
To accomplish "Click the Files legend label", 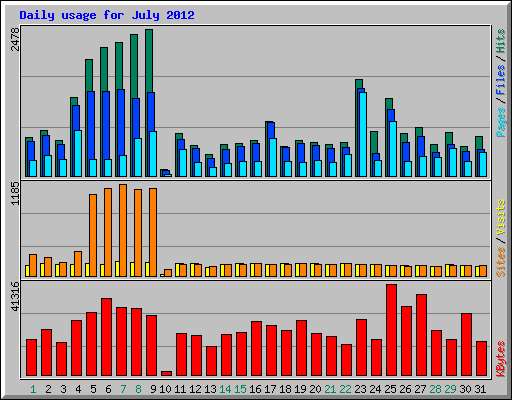I will pyautogui.click(x=501, y=79).
